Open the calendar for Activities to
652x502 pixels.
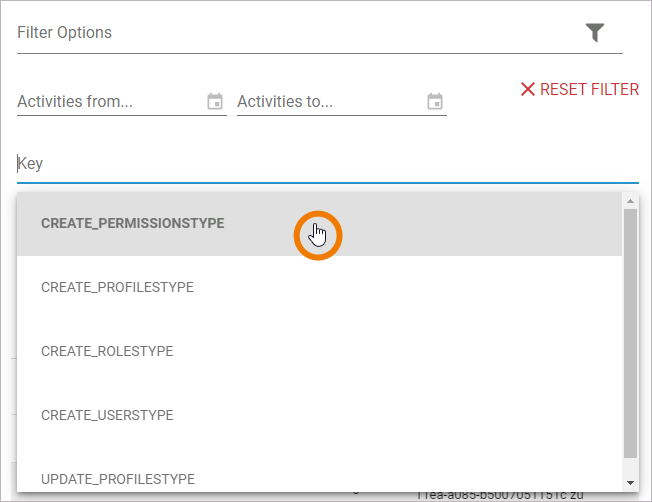[x=435, y=101]
